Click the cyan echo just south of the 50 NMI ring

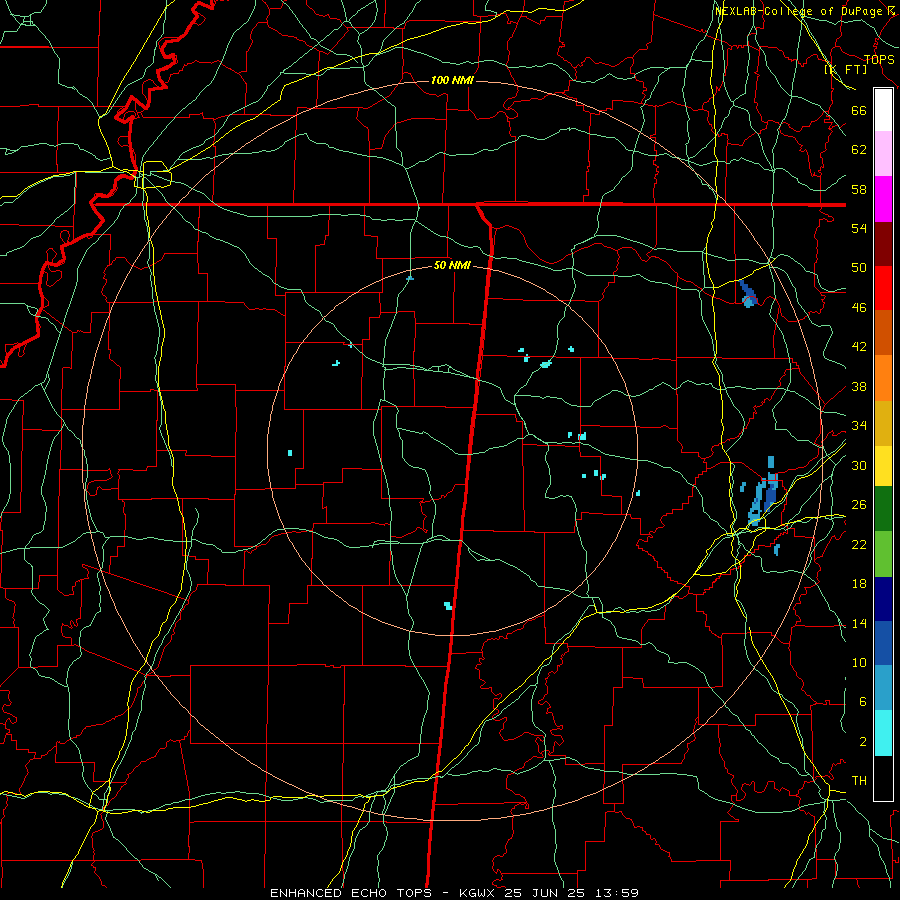point(448,606)
